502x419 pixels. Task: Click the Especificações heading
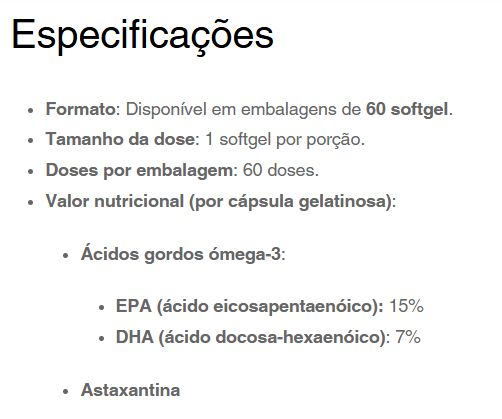click(x=143, y=36)
